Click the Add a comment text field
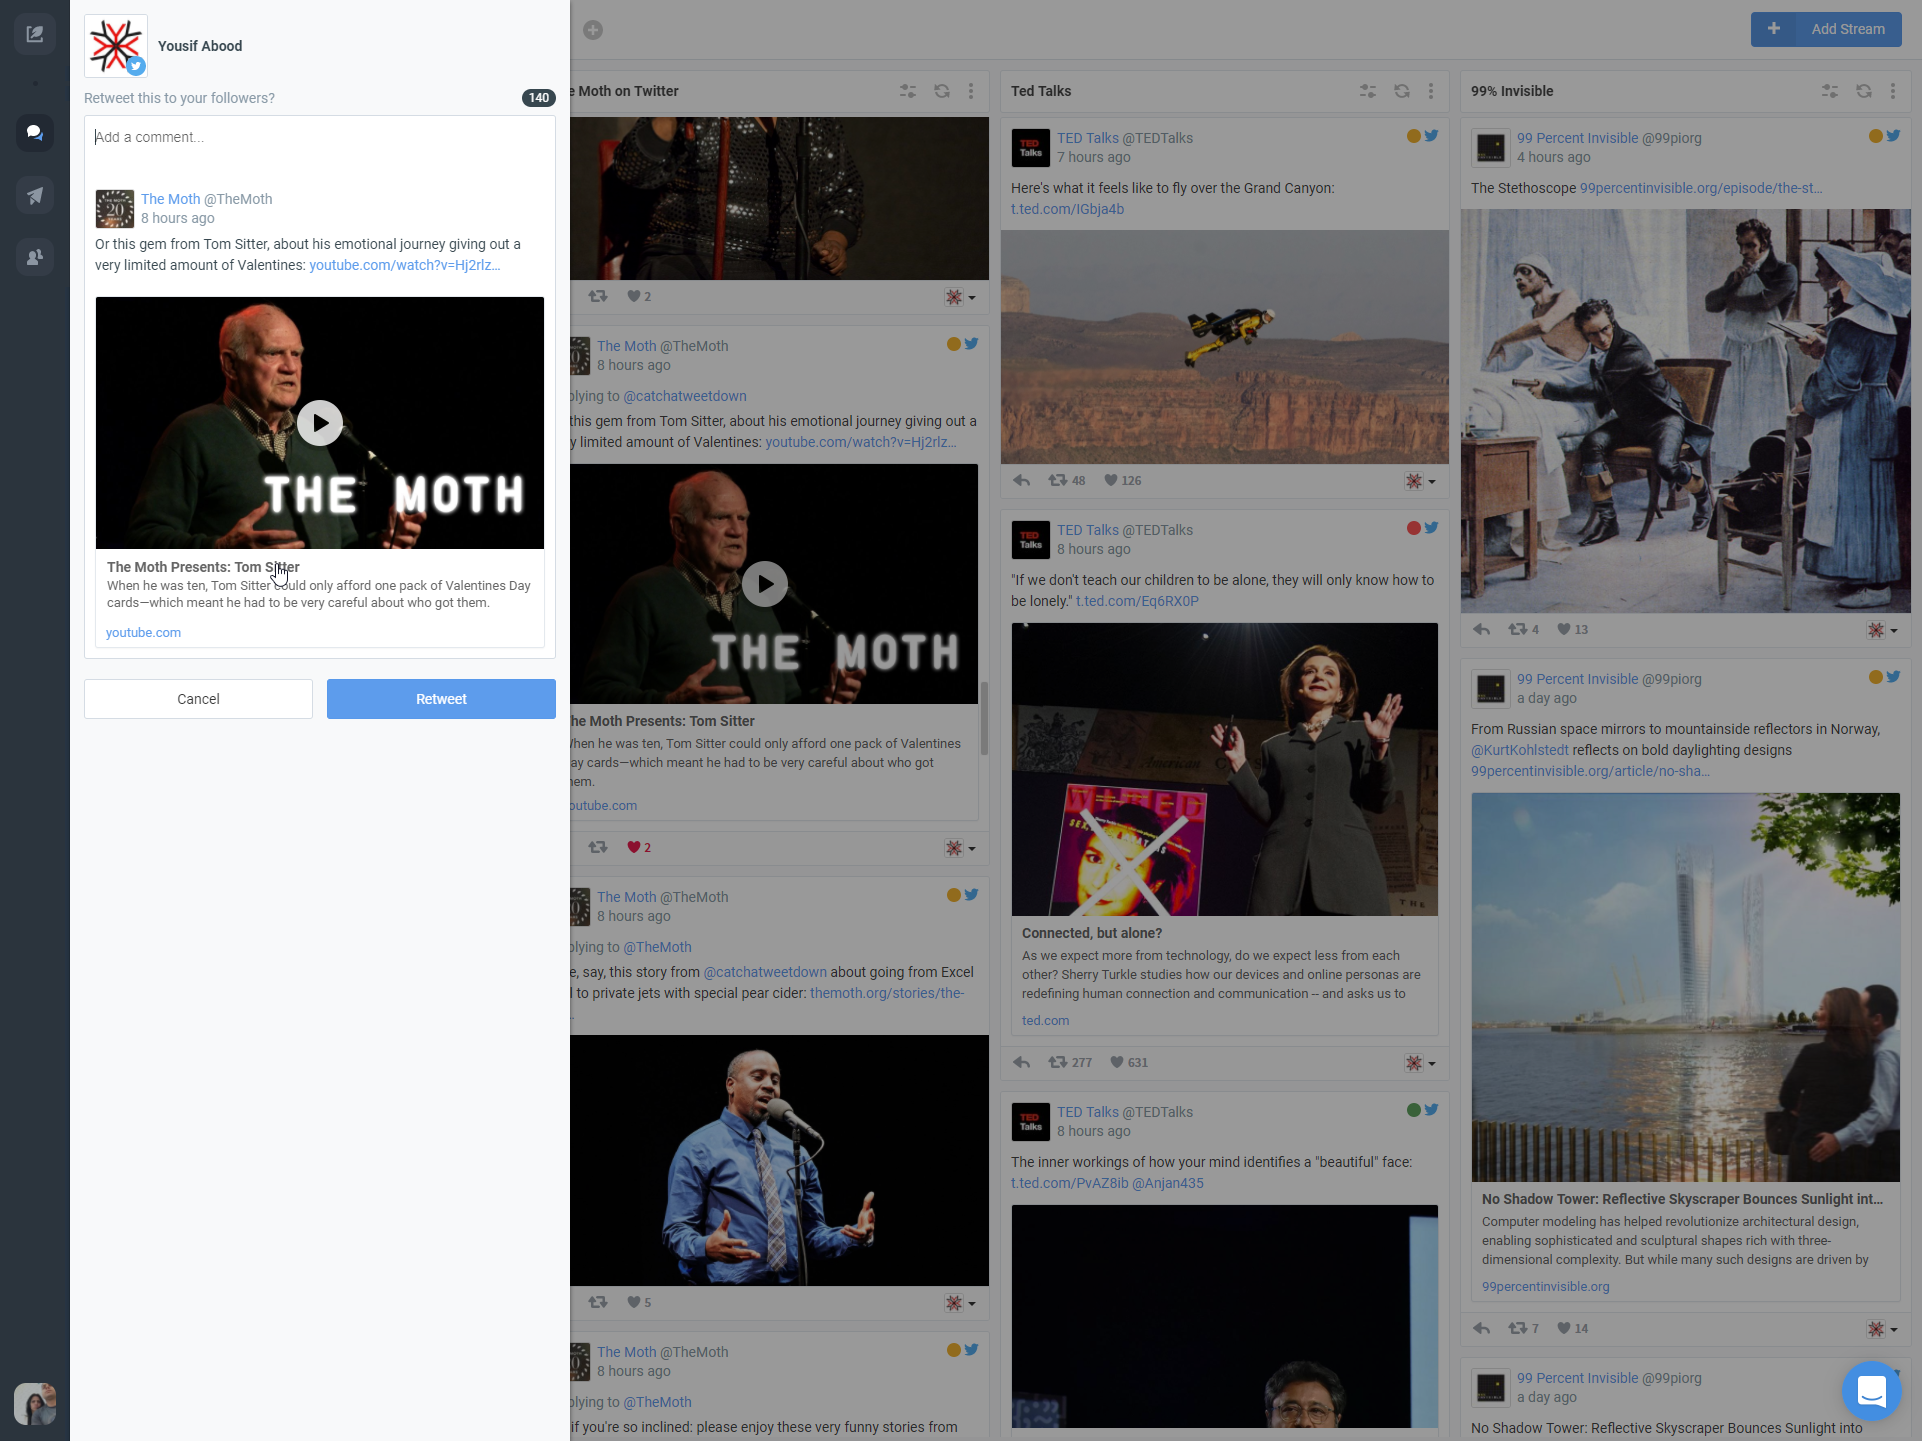This screenshot has width=1922, height=1441. coord(320,138)
